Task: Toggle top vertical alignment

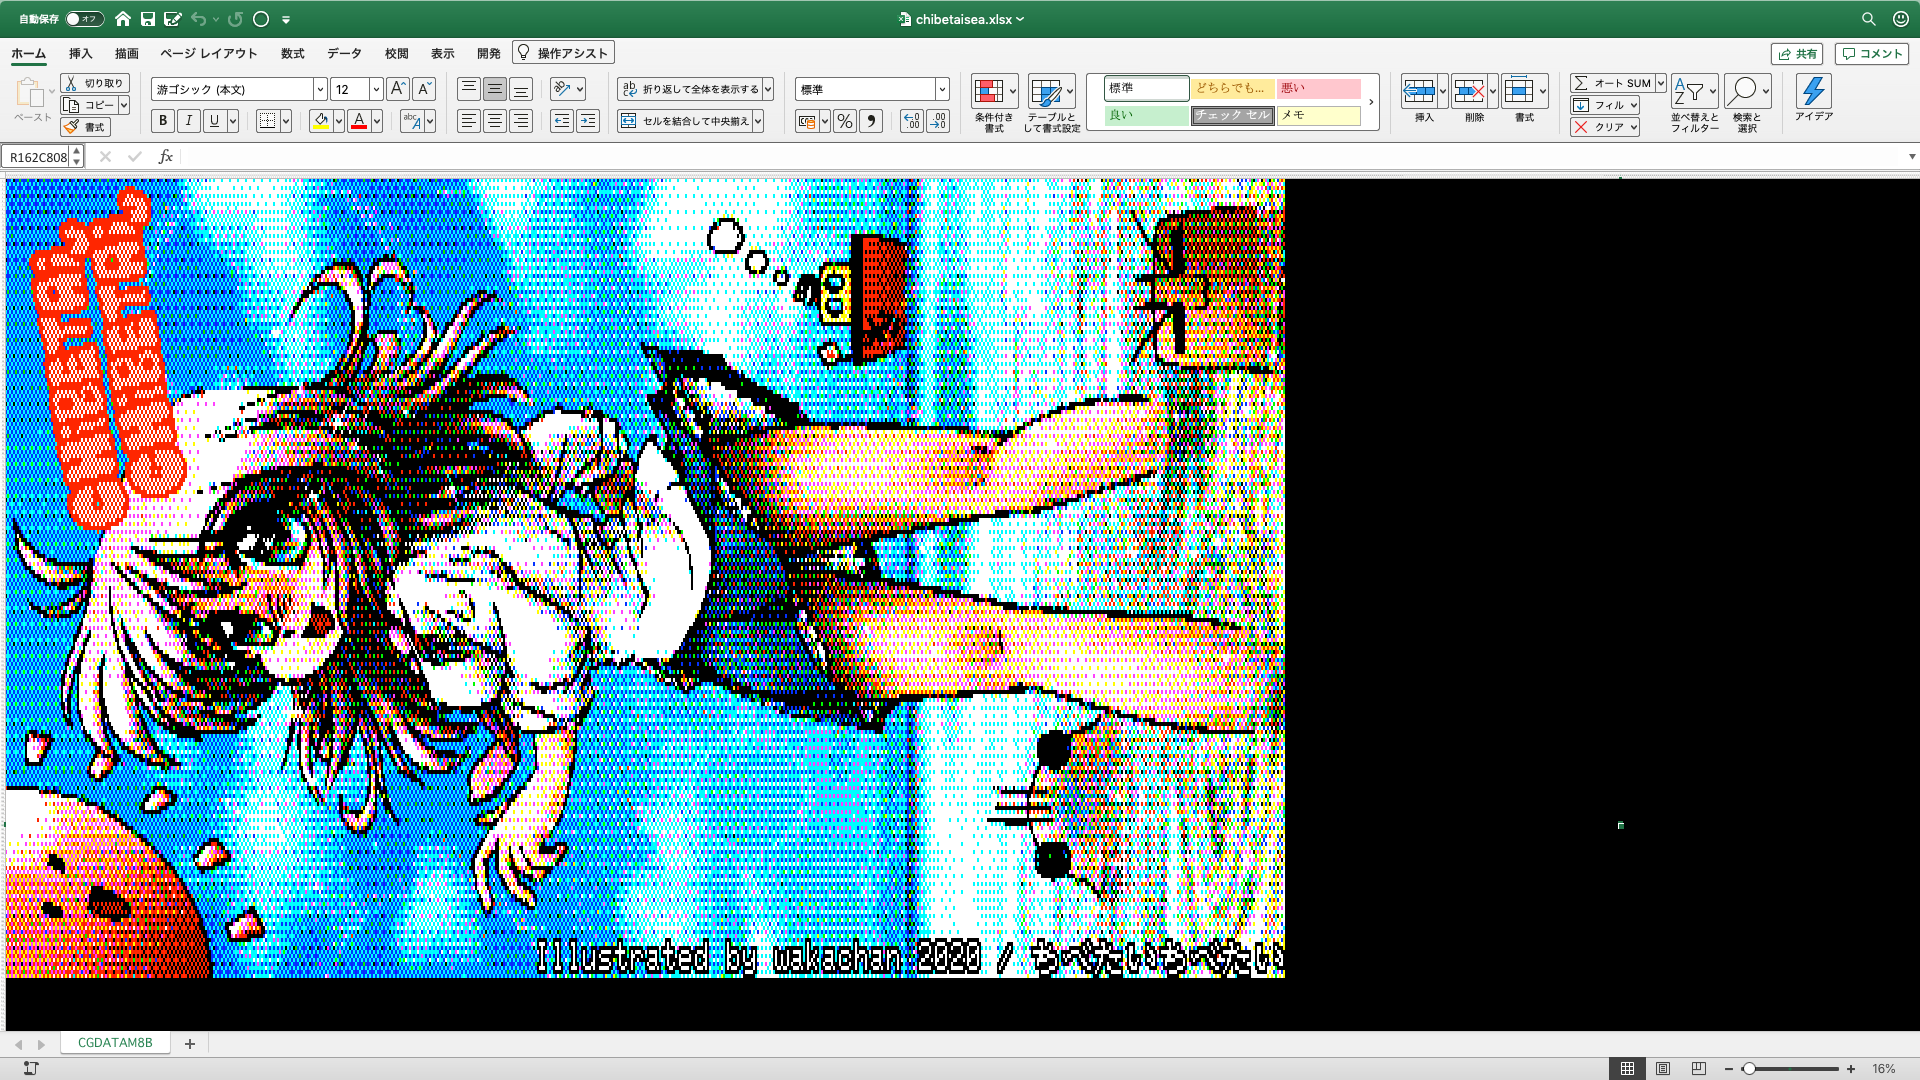Action: tap(469, 89)
